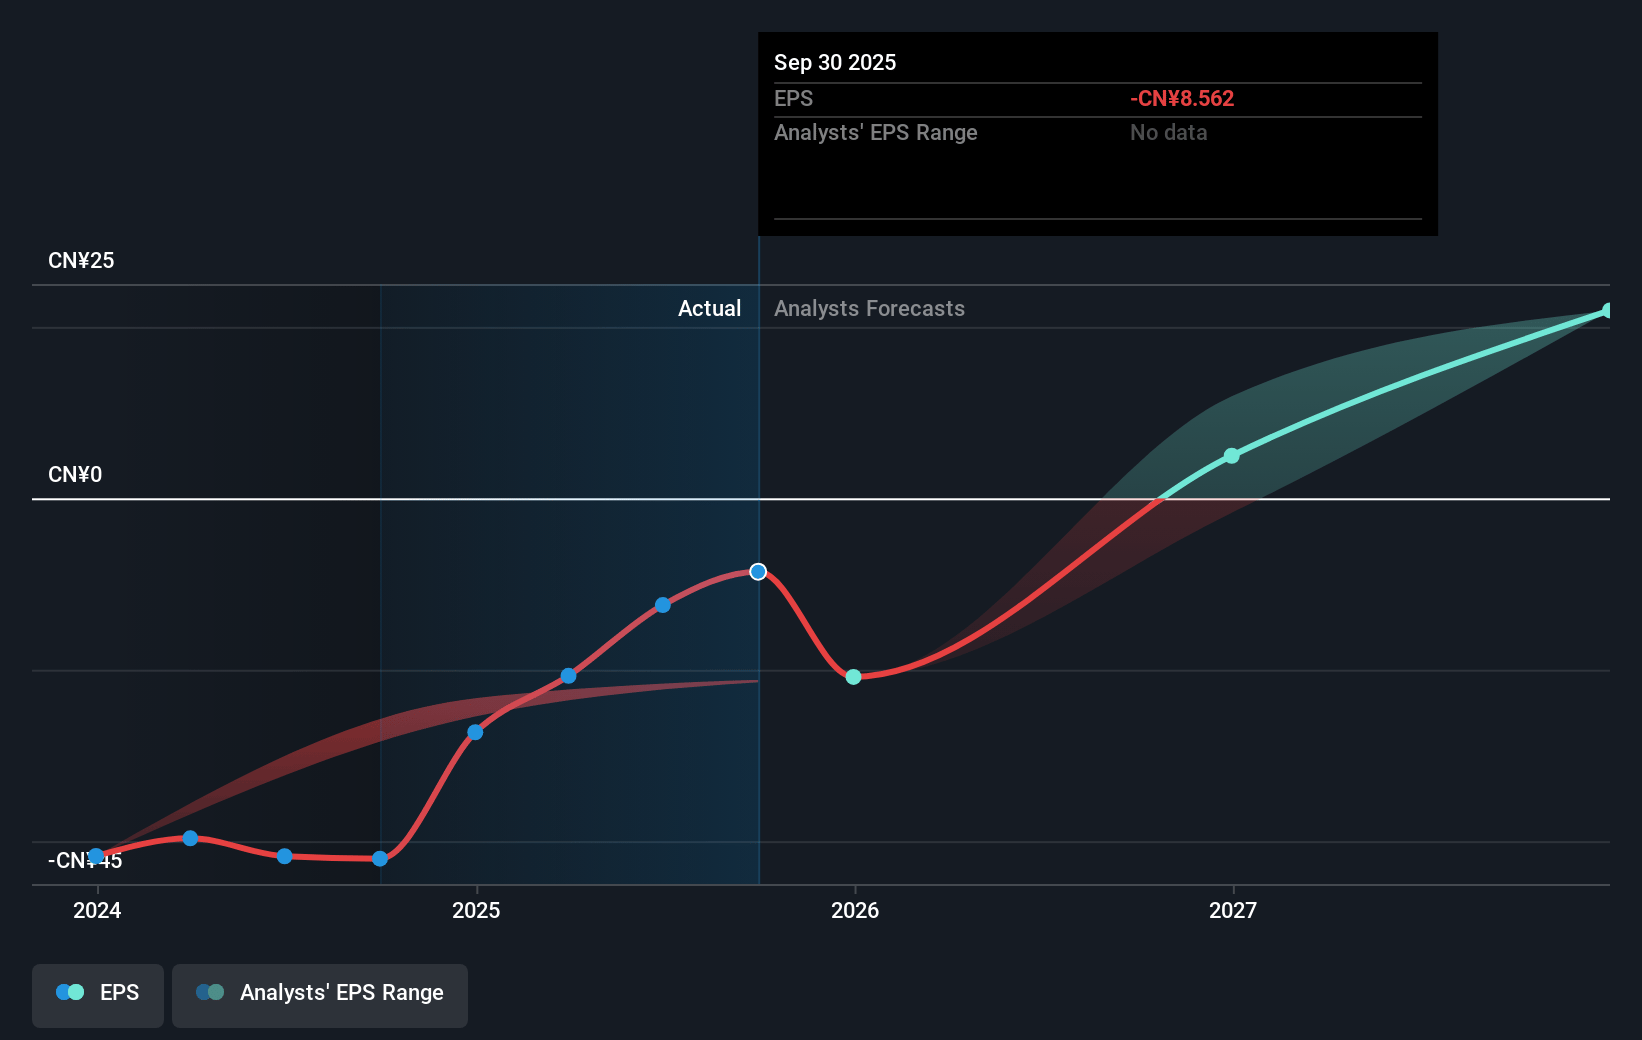The height and width of the screenshot is (1040, 1642).
Task: Select the highlighted Sep 30 2025 data point
Action: 758,572
